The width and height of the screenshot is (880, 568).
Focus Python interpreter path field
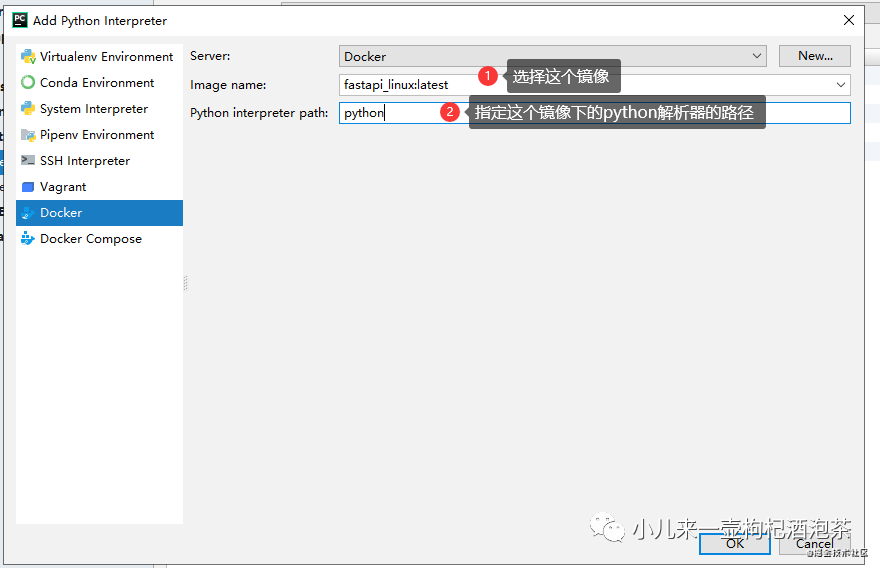pyautogui.click(x=595, y=113)
